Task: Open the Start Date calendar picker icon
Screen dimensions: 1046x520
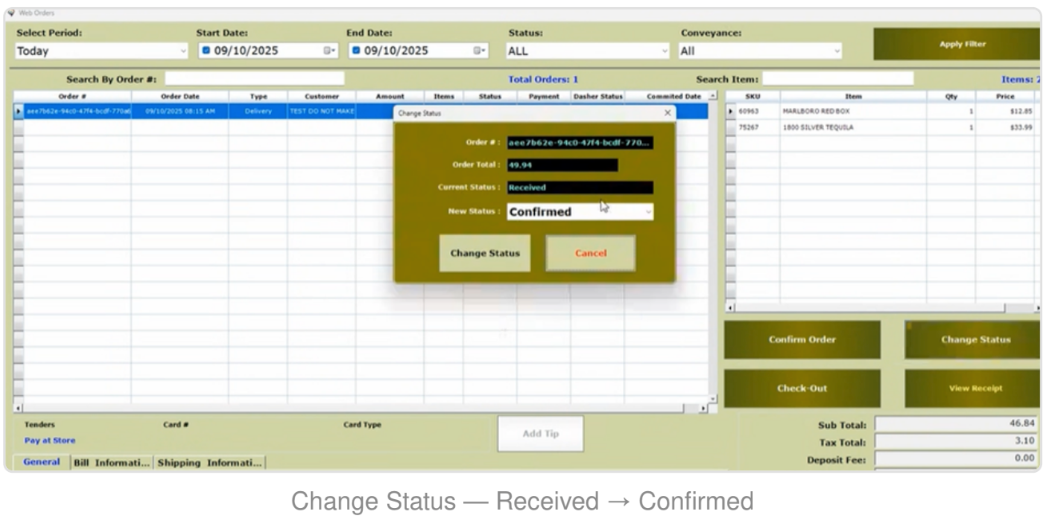Action: click(329, 51)
